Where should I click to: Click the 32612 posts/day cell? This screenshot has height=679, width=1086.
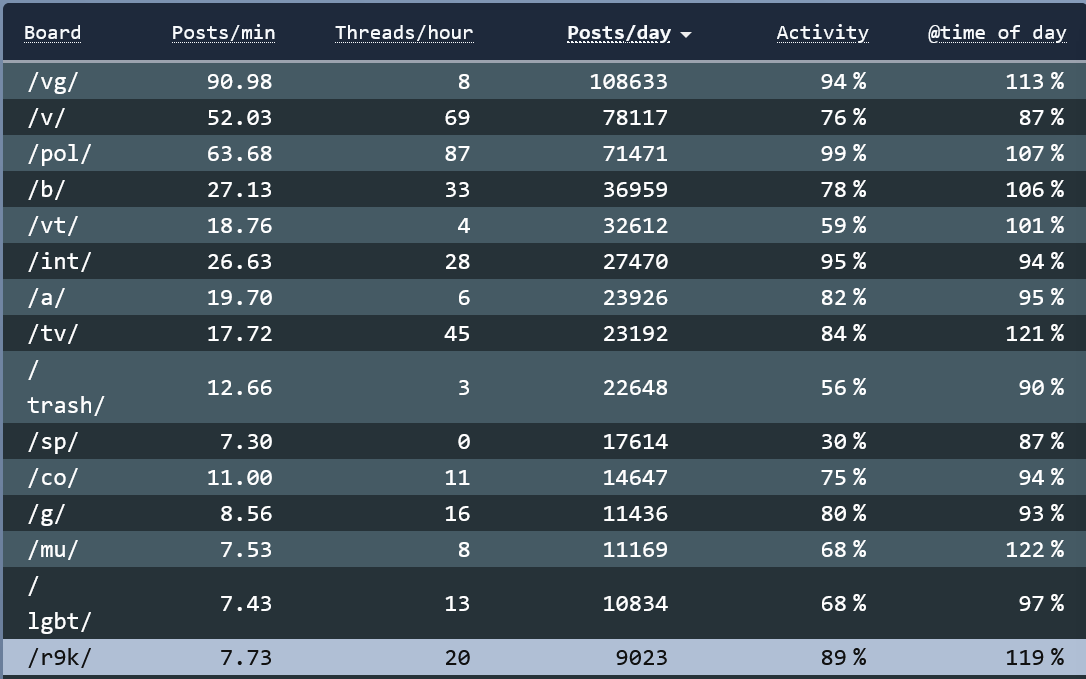(635, 225)
